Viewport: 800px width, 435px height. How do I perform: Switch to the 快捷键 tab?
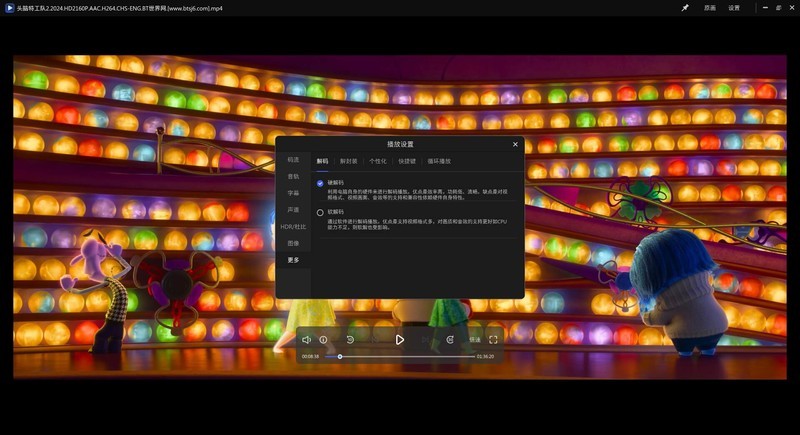tap(407, 161)
